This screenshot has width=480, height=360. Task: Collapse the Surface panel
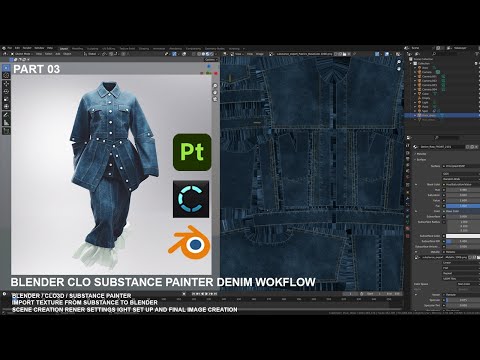[421, 159]
